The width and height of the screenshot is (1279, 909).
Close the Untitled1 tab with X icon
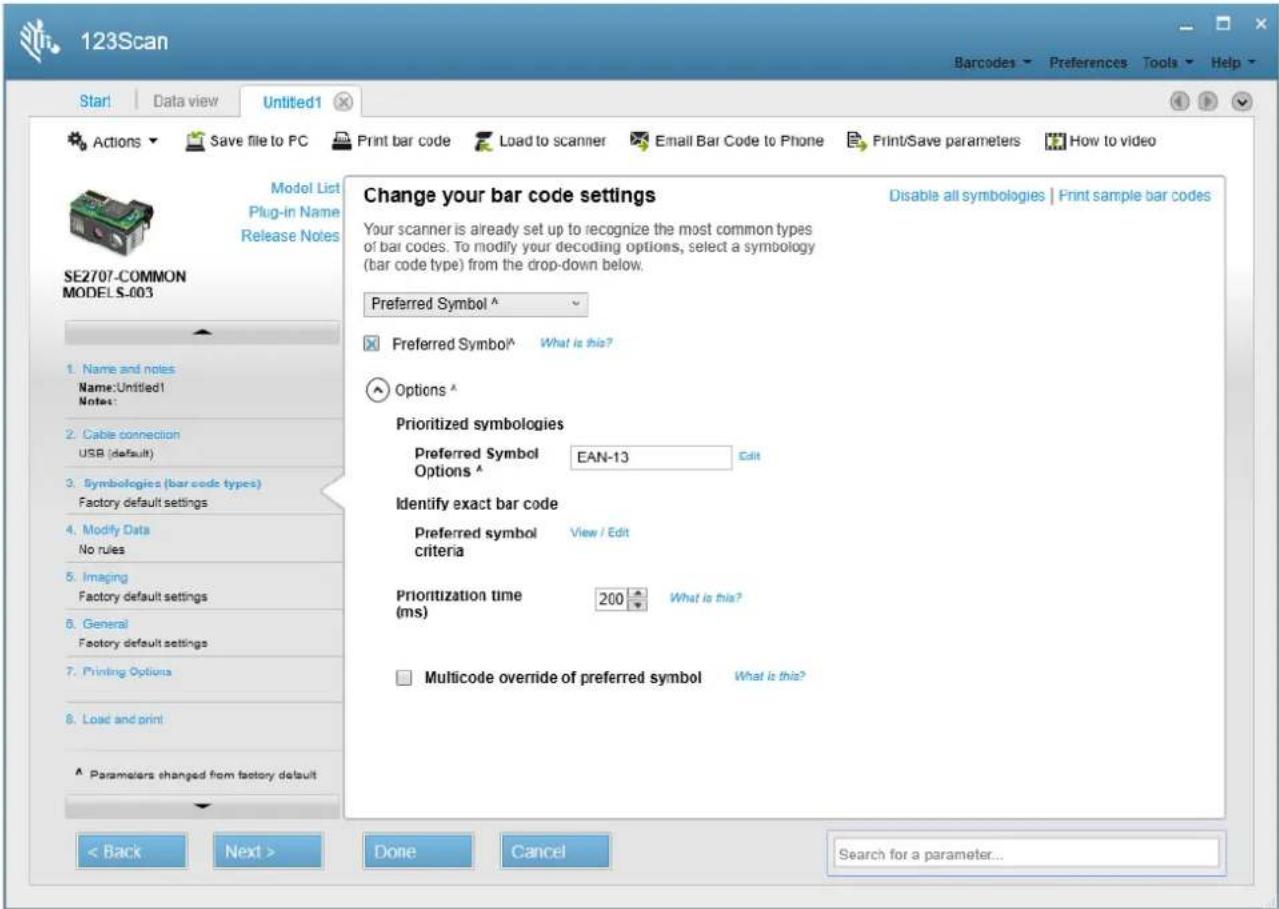342,101
